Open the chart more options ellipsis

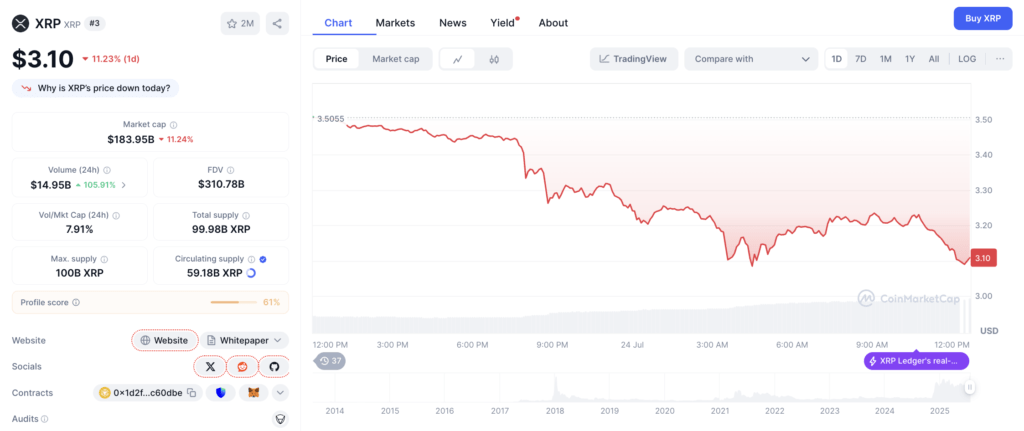click(x=1000, y=59)
